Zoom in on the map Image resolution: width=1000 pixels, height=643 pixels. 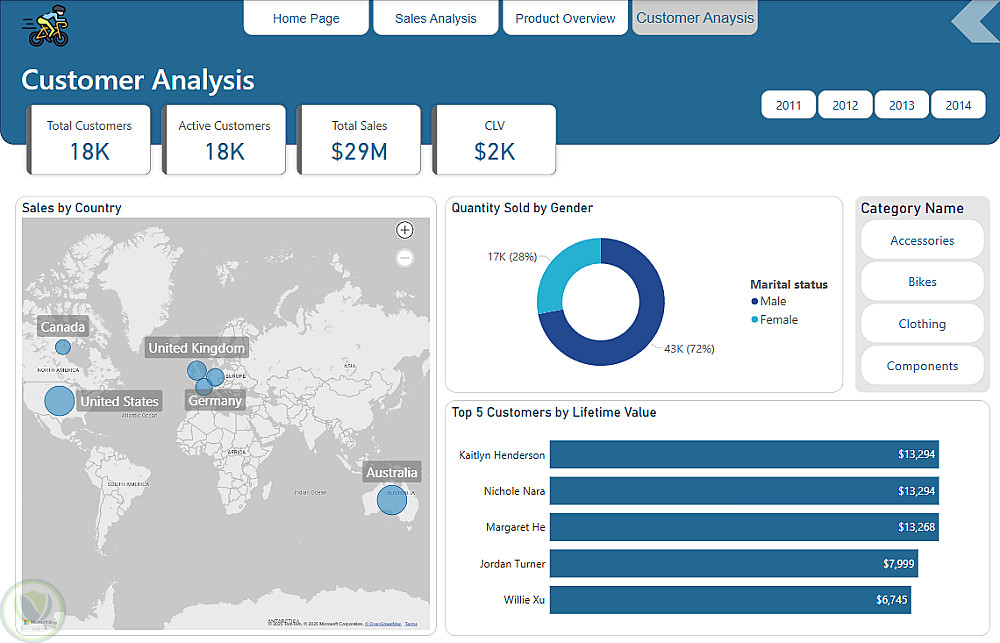pyautogui.click(x=405, y=230)
